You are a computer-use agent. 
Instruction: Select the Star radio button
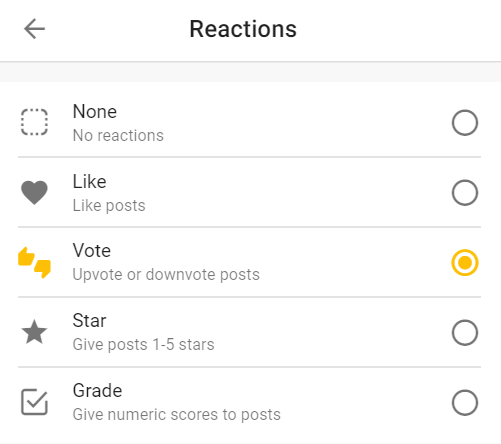pyautogui.click(x=465, y=332)
